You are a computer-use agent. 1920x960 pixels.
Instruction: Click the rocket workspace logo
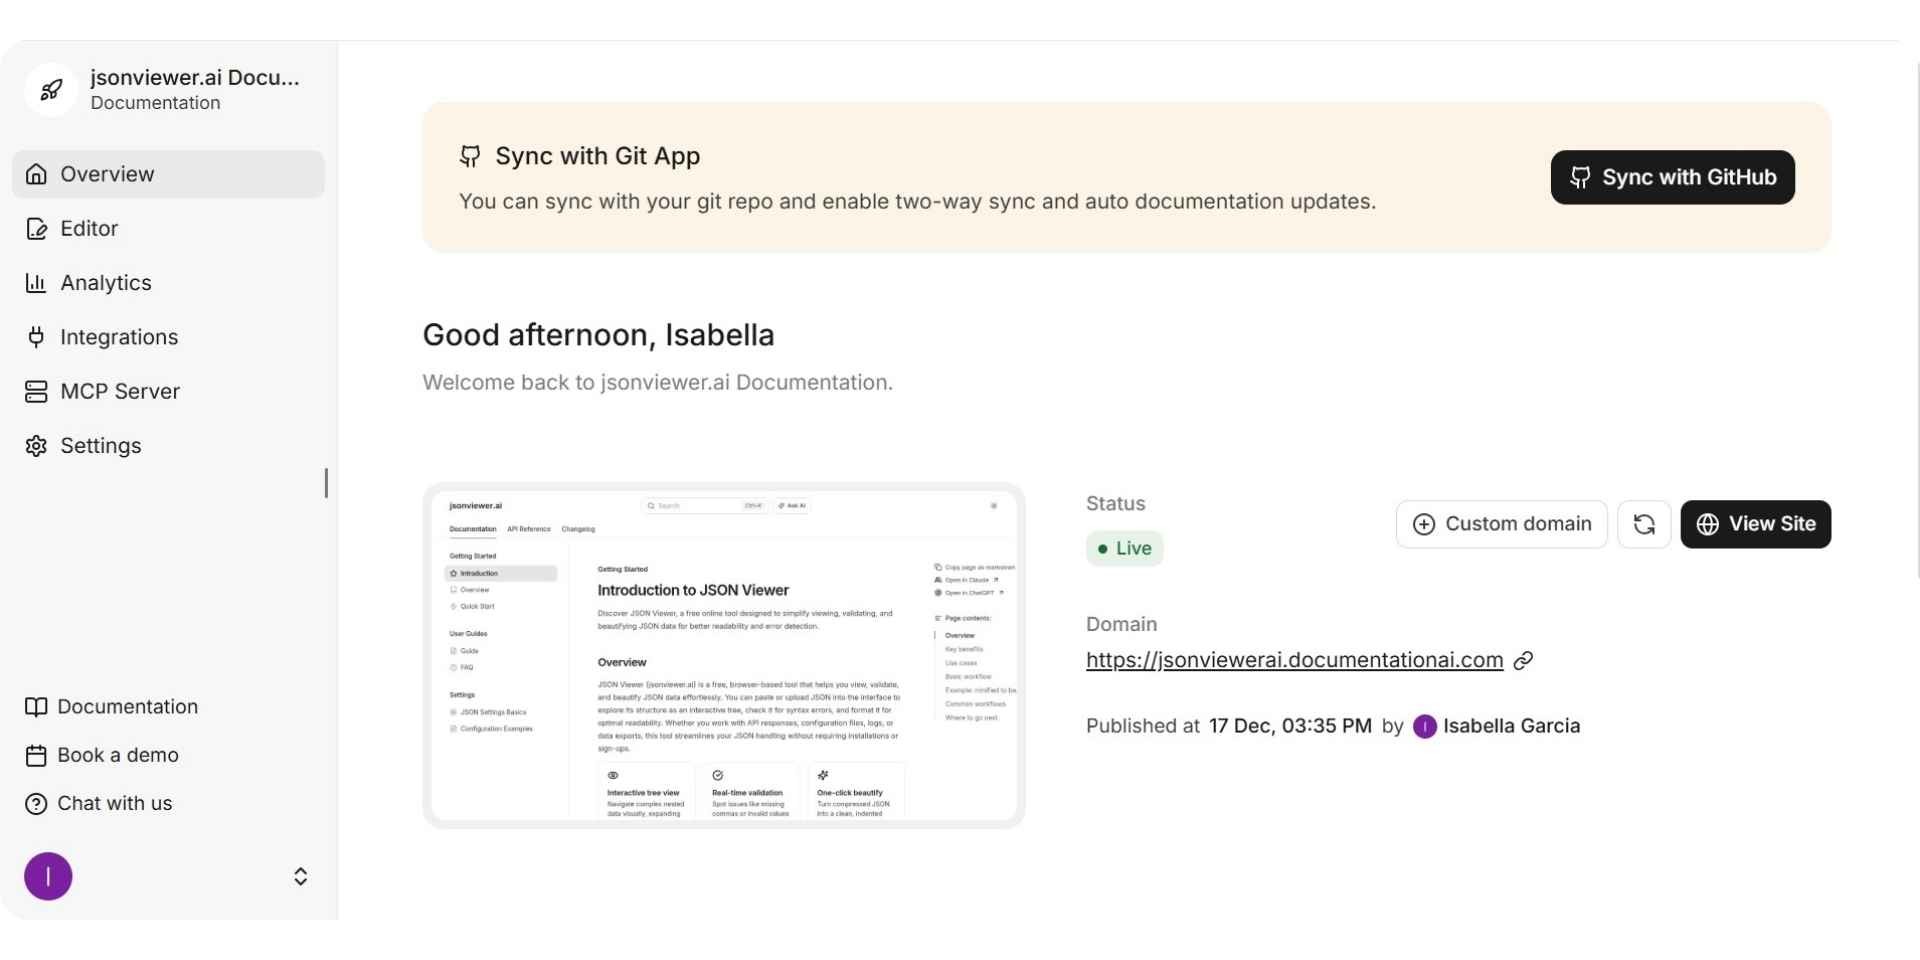click(50, 89)
